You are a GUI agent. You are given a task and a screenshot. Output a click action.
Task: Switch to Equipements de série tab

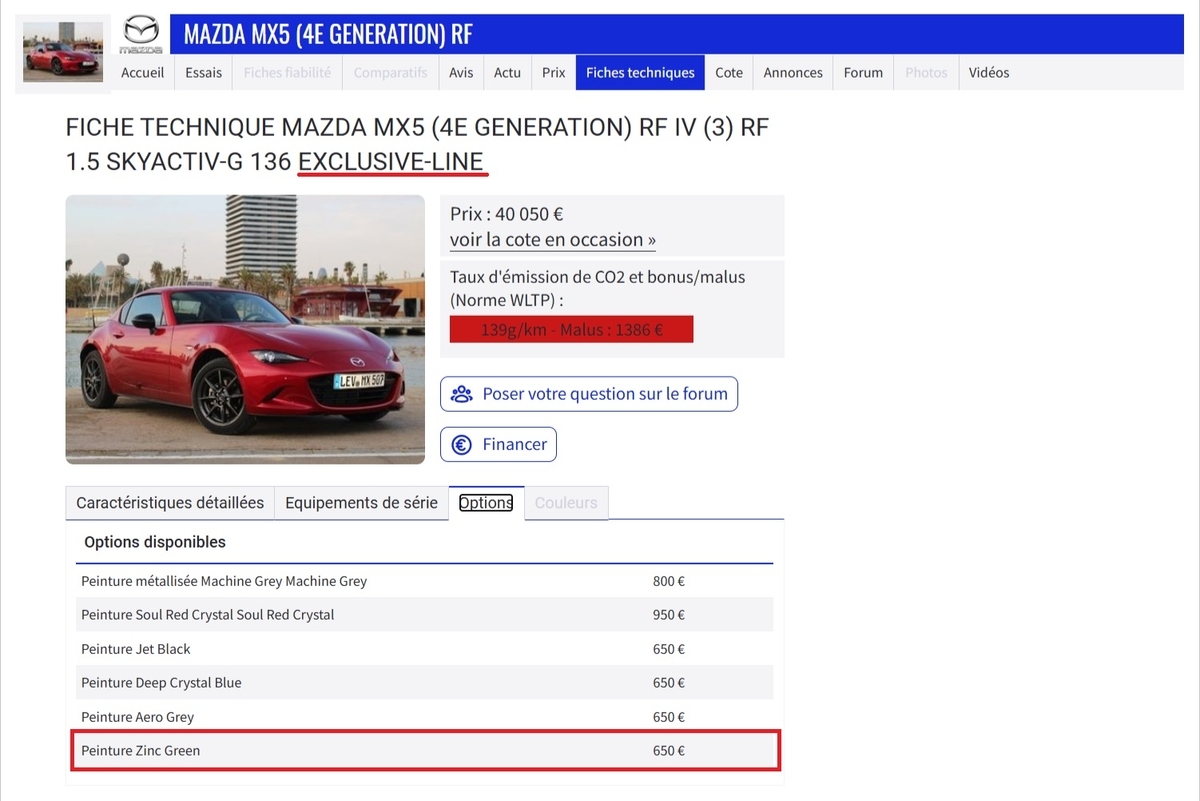tap(361, 503)
